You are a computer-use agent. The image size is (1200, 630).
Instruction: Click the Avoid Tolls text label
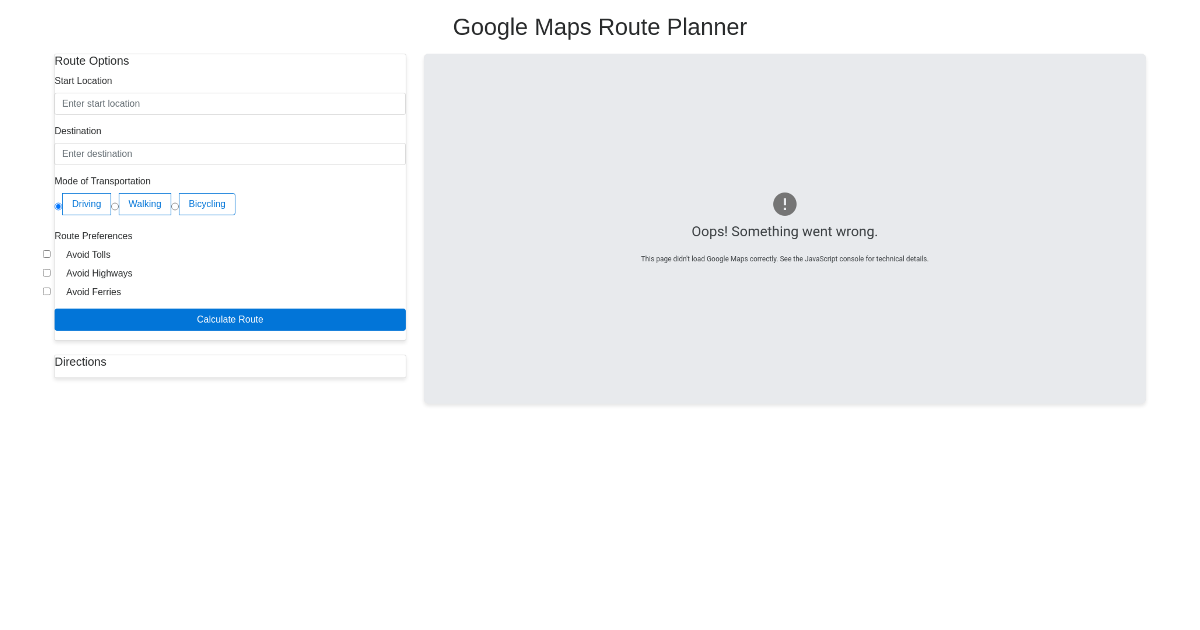[88, 255]
